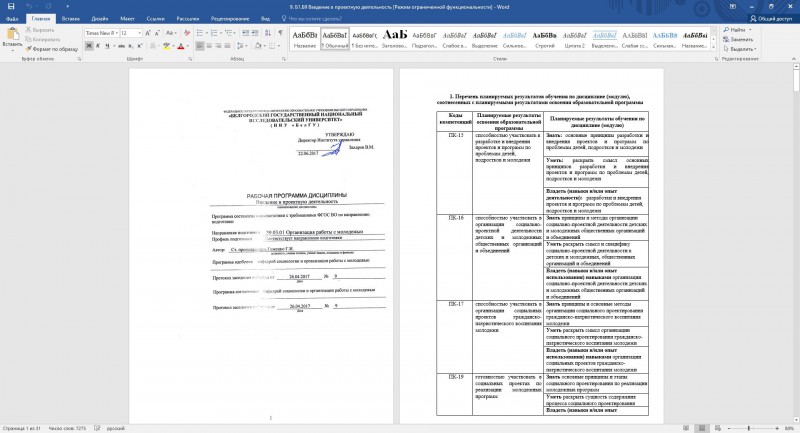
Task: Switch to the Вставка tab
Action: 70,19
